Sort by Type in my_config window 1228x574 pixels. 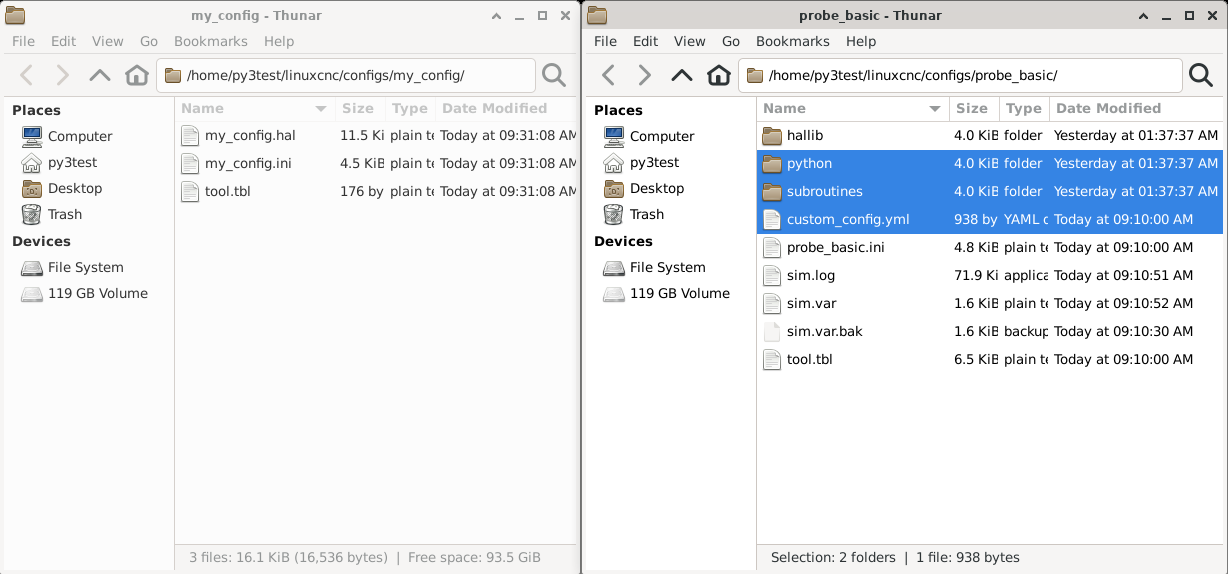coord(410,108)
